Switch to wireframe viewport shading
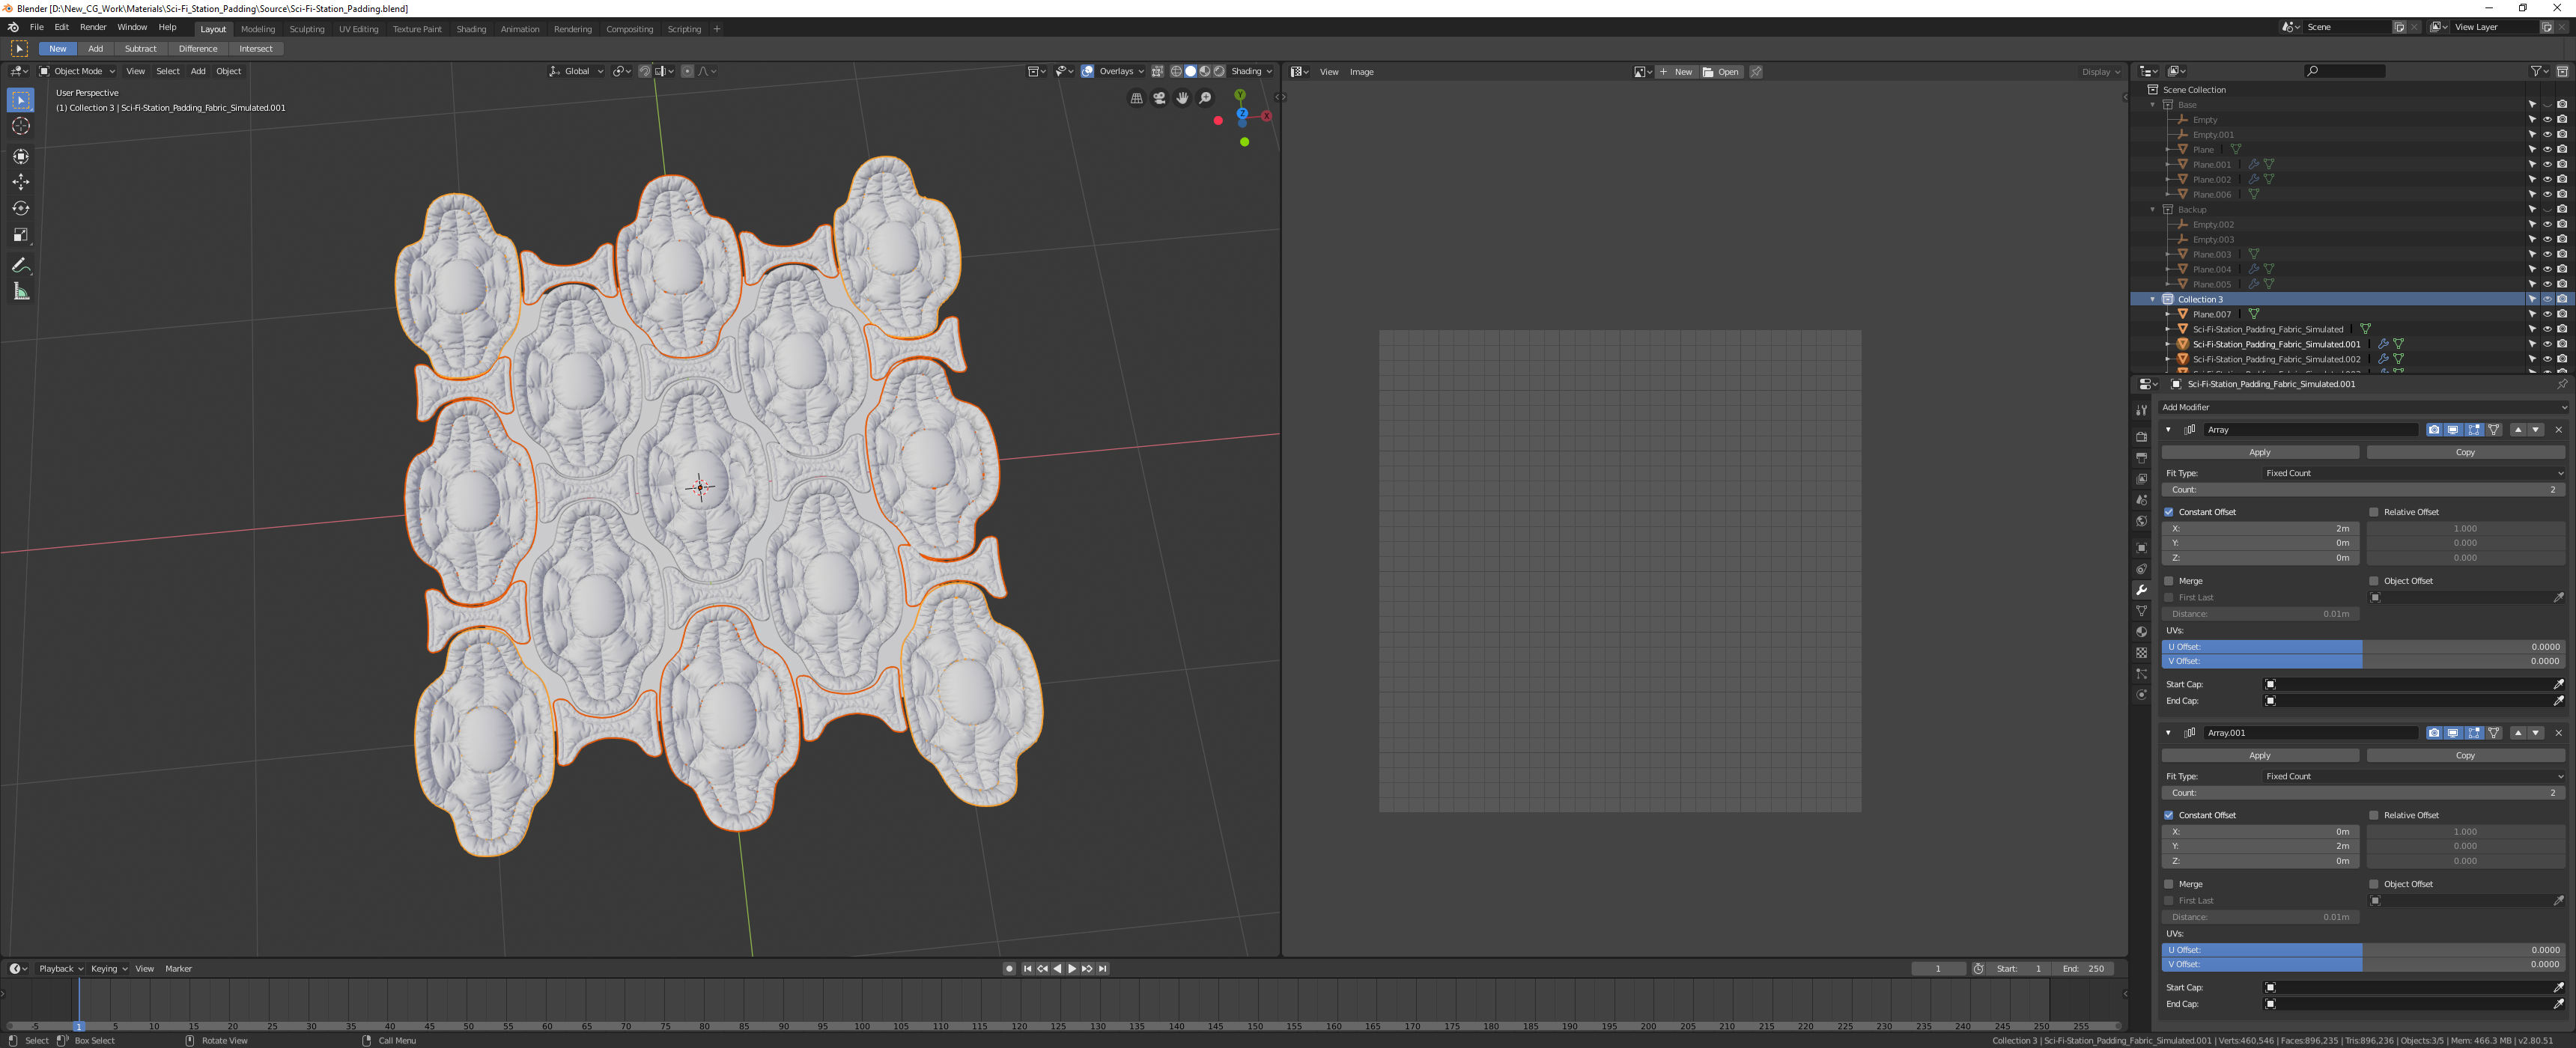 coord(1176,71)
